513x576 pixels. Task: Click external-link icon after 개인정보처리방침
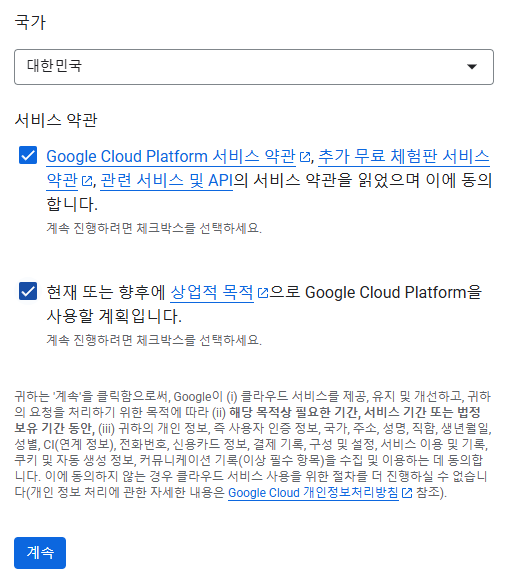point(407,493)
